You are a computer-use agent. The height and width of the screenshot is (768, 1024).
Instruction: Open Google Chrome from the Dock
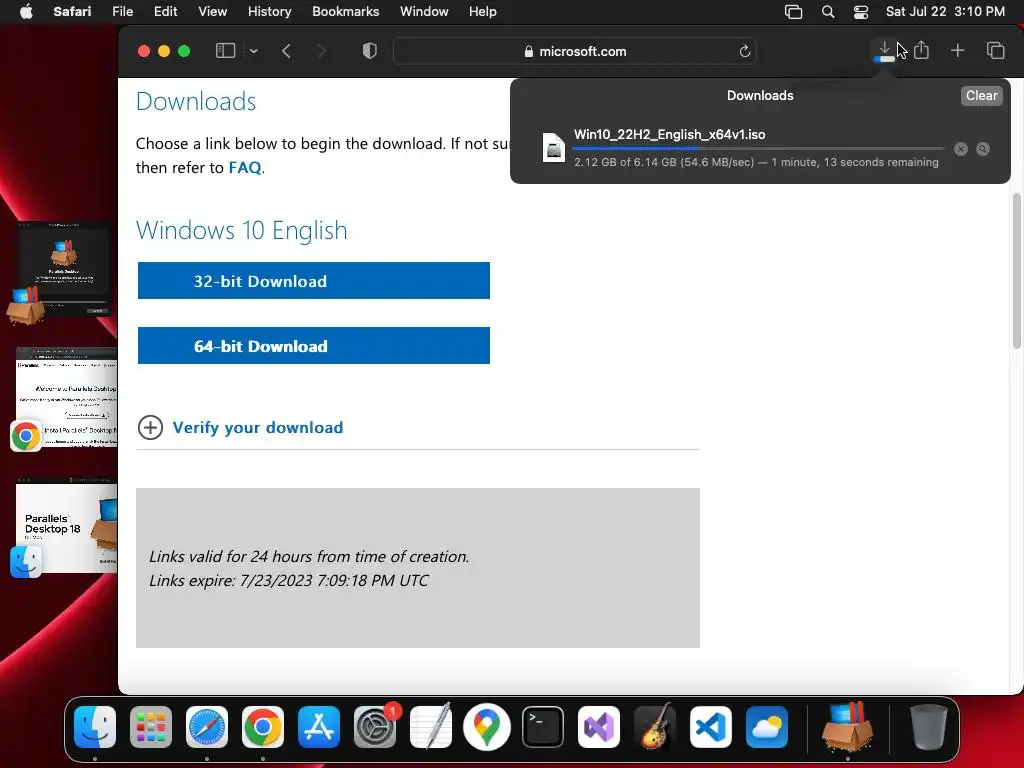coord(263,726)
